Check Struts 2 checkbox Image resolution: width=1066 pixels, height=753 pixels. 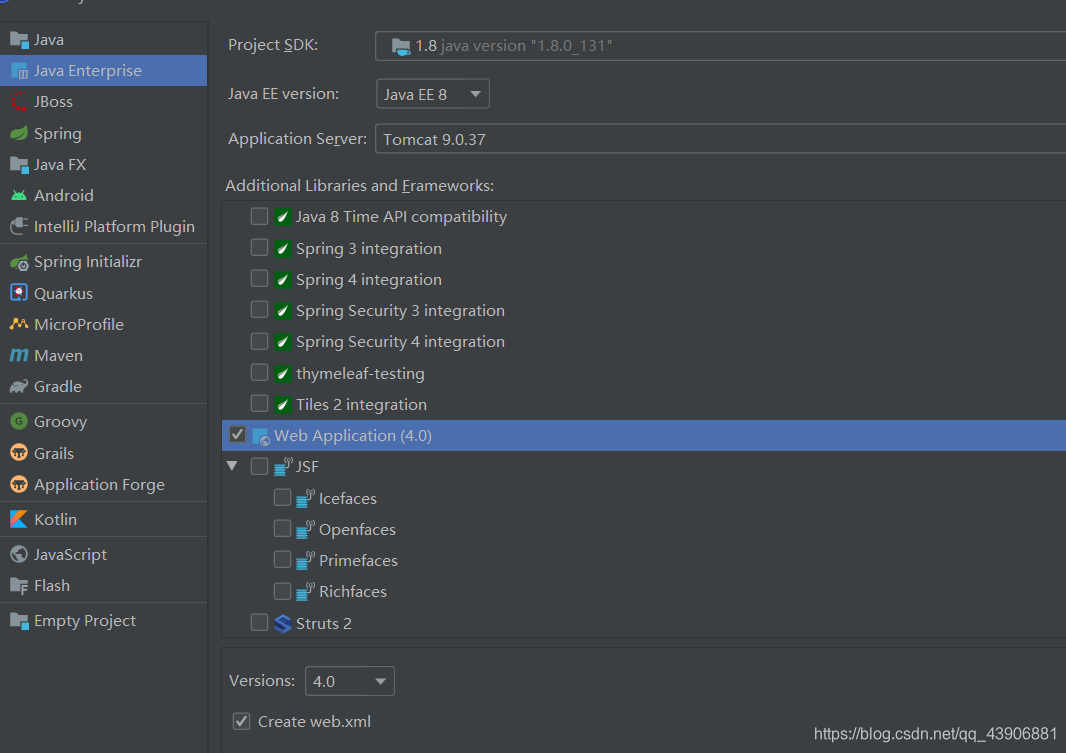pos(259,622)
